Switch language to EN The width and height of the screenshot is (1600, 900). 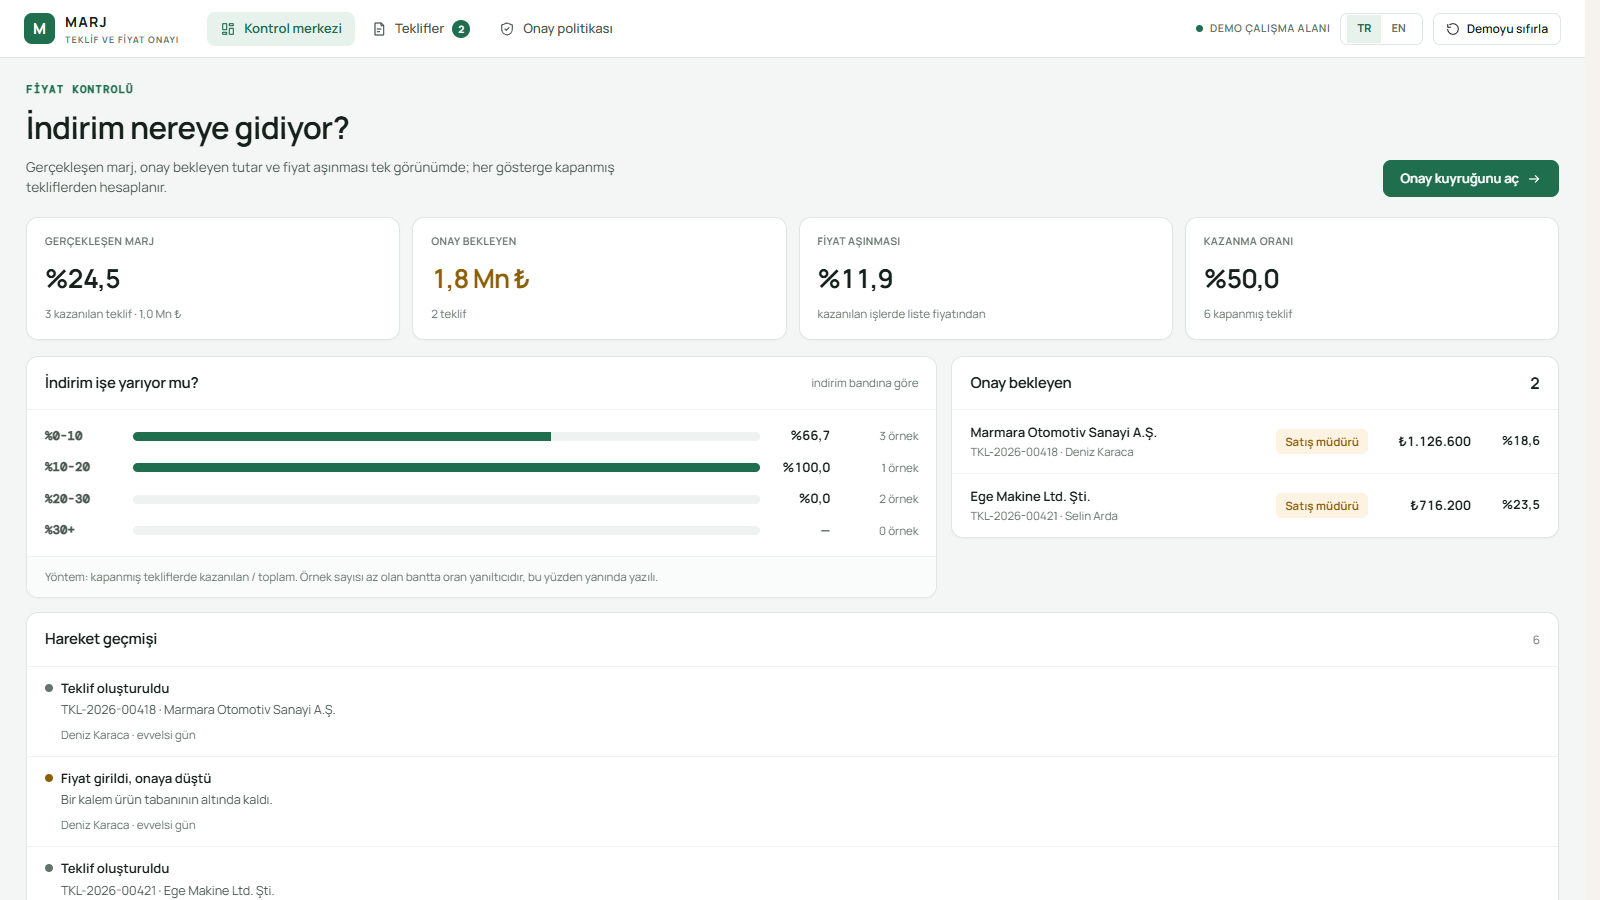[1399, 29]
